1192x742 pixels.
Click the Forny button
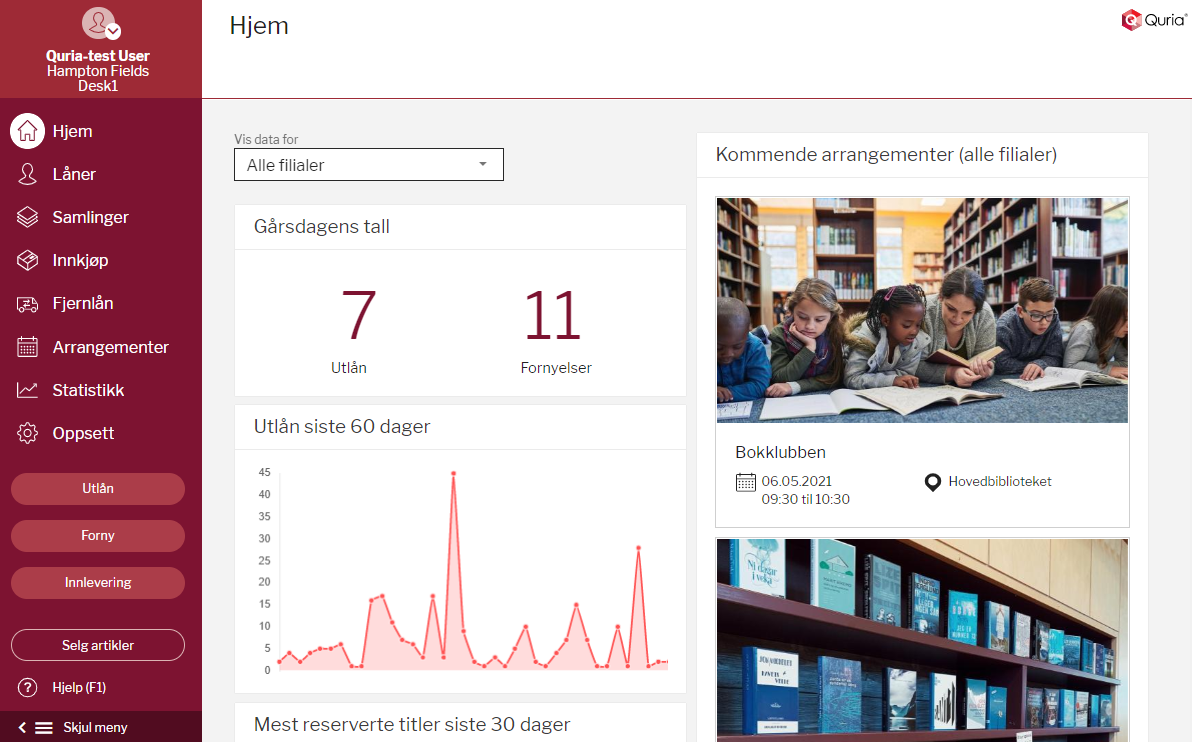tap(98, 536)
